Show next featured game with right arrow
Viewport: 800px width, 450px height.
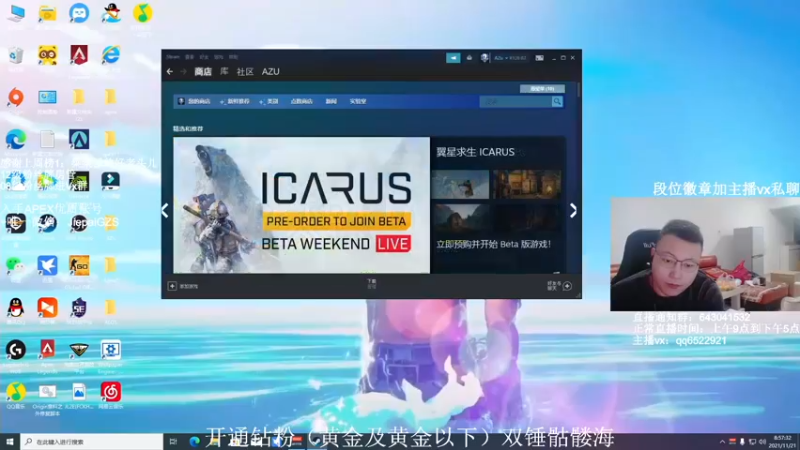point(573,210)
